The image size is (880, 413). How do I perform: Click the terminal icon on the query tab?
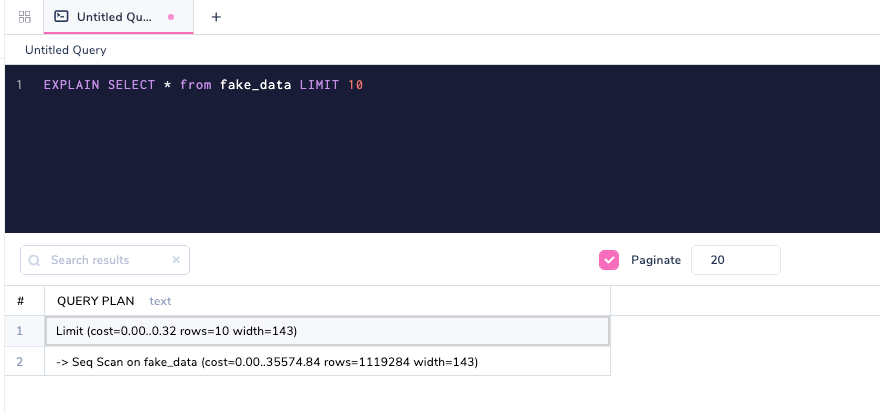[61, 17]
